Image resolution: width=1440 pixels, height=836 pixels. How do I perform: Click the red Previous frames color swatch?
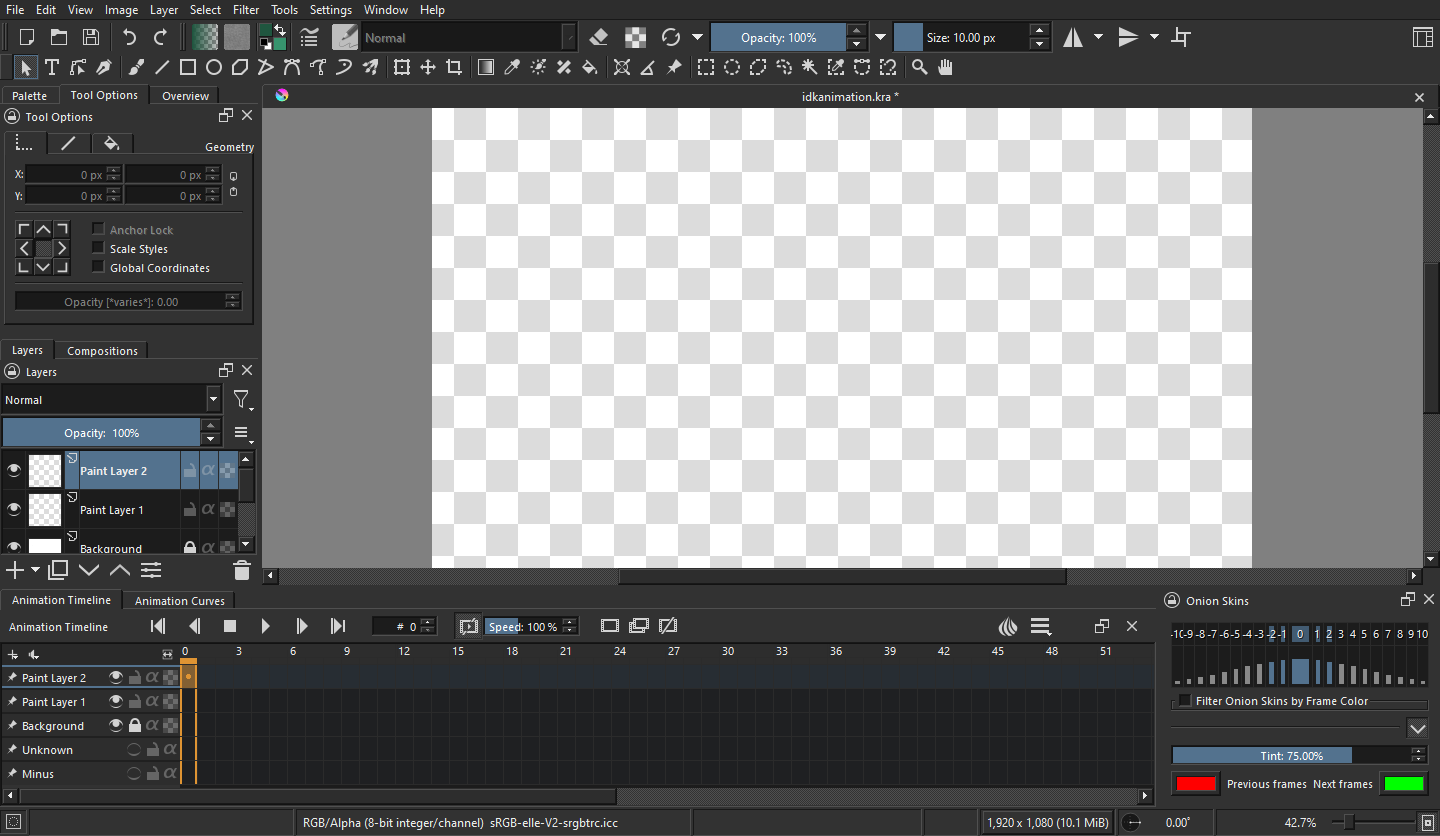[x=1196, y=784]
